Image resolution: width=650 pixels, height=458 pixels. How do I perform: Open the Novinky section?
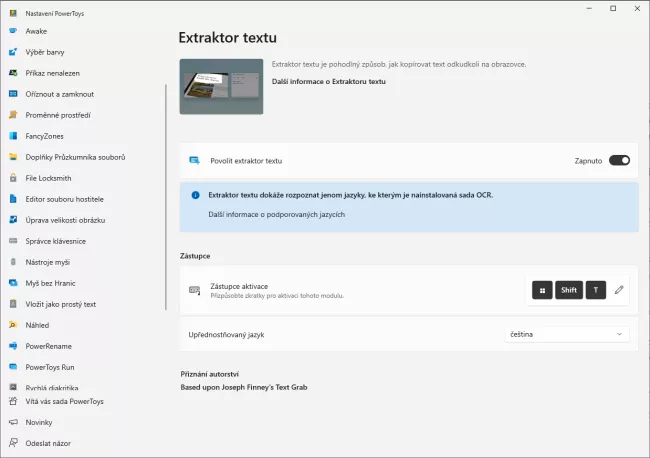(40, 422)
